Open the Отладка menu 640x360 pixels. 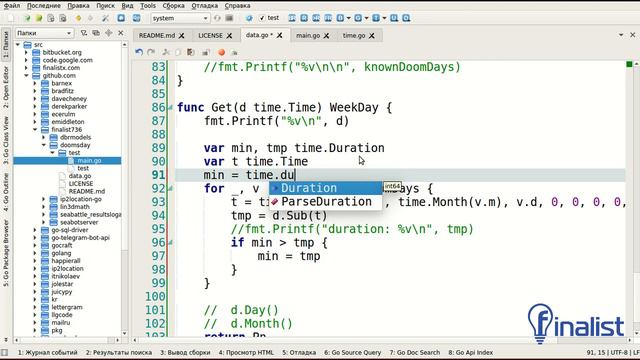(204, 6)
